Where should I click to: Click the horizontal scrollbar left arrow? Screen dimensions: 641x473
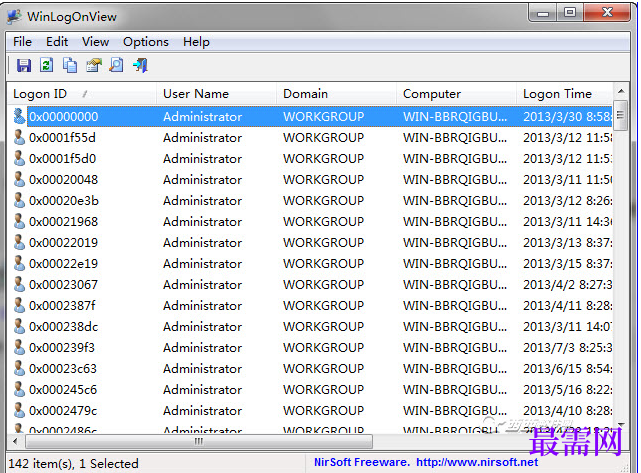(16, 442)
